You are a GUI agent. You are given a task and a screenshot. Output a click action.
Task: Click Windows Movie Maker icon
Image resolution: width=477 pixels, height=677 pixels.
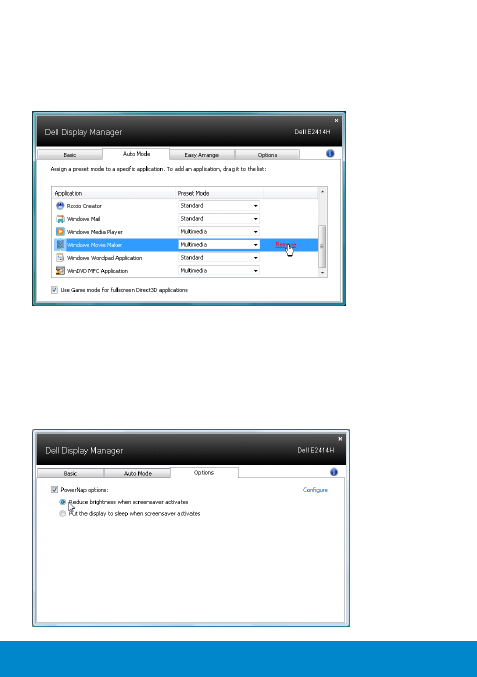pyautogui.click(x=60, y=245)
